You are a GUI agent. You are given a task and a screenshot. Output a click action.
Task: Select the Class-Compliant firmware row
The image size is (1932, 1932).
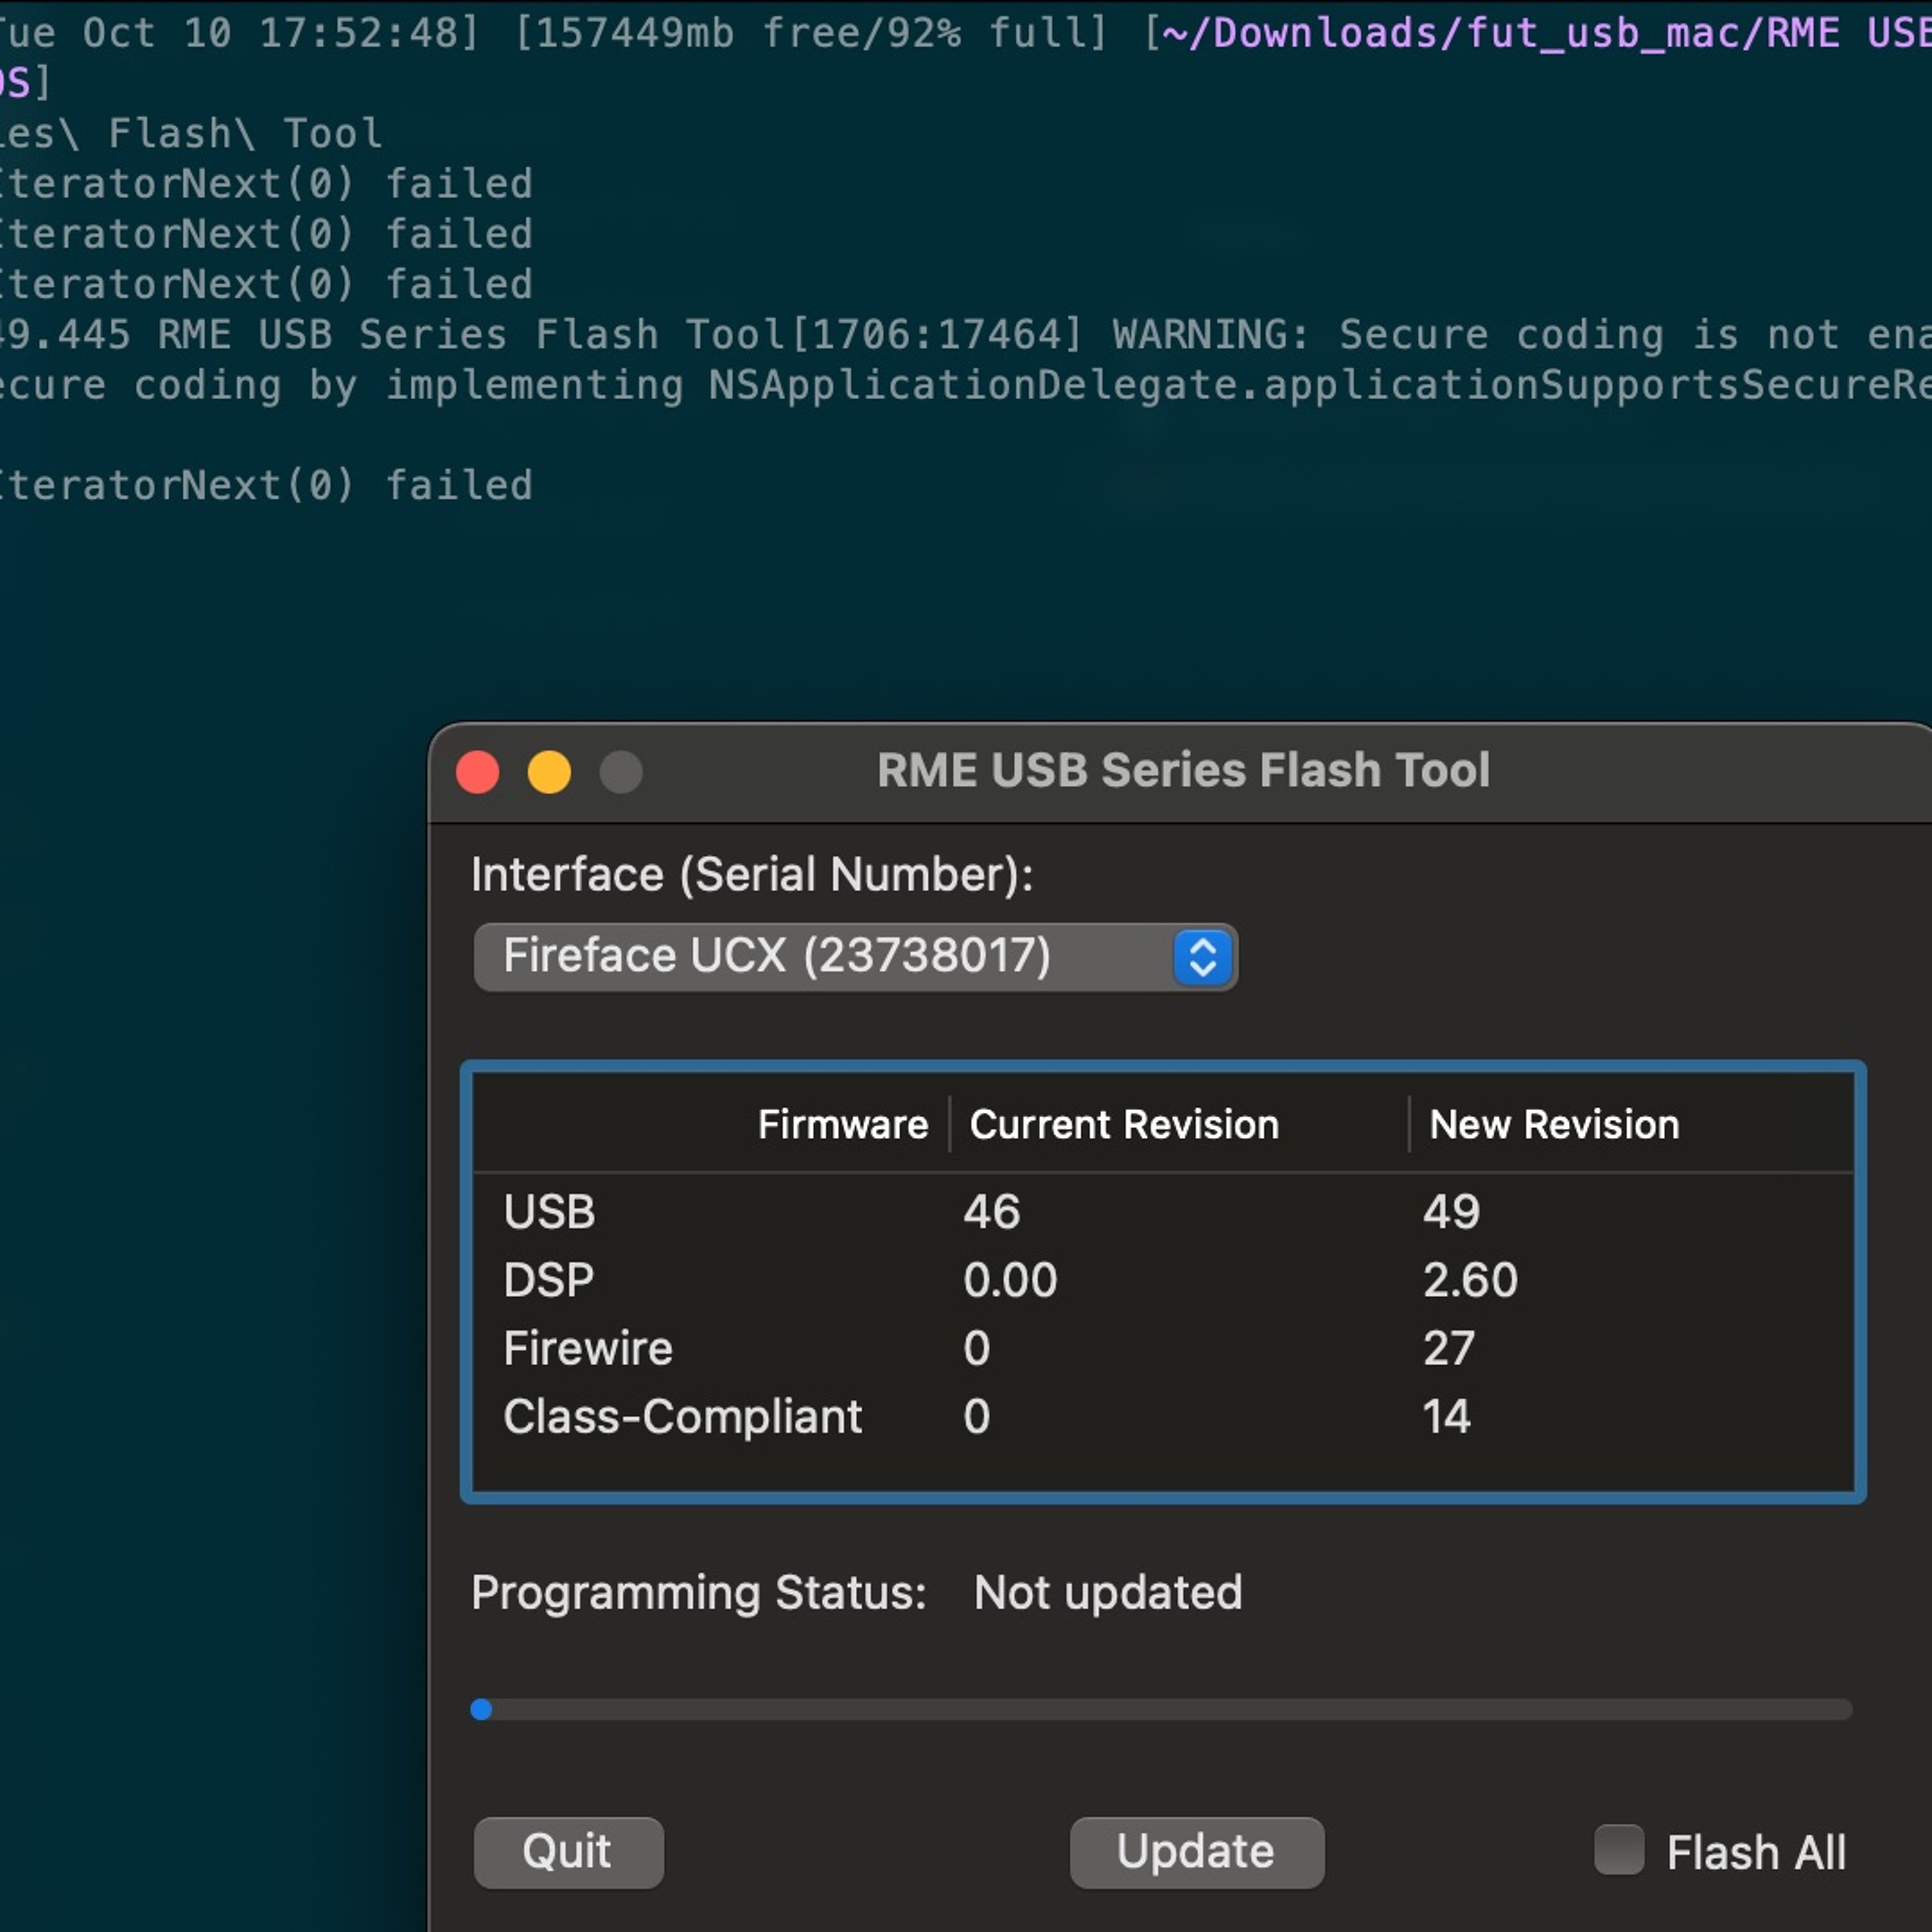(1162, 1416)
